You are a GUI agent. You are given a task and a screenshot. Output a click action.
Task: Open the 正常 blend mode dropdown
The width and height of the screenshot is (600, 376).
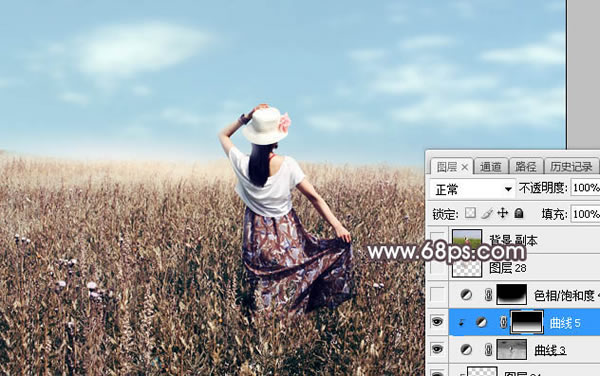coord(473,189)
